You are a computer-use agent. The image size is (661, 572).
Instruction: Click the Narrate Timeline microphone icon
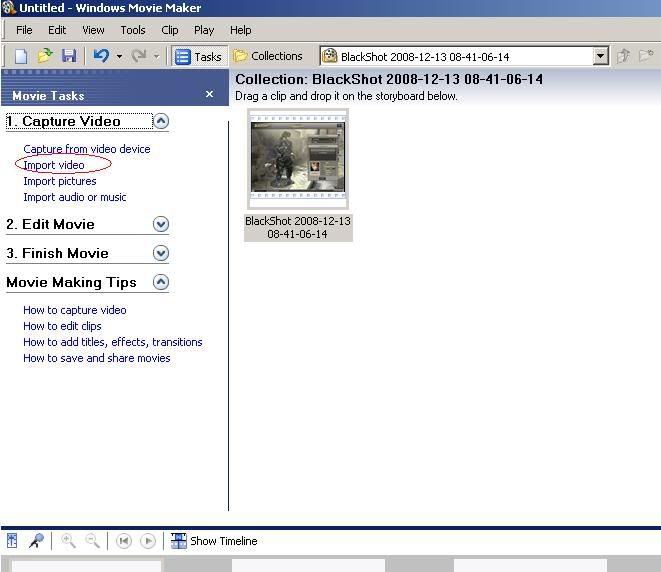(x=36, y=541)
